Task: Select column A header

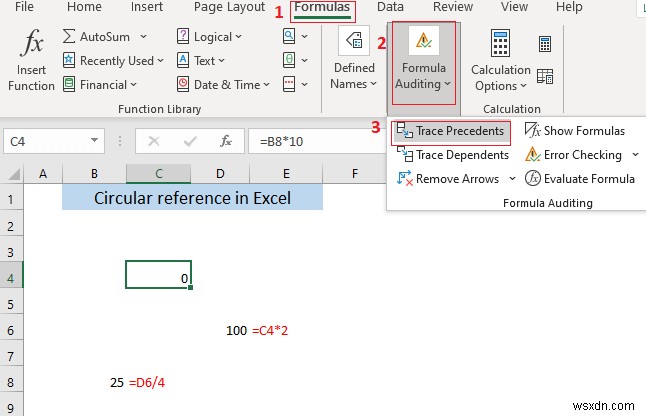Action: 43,174
